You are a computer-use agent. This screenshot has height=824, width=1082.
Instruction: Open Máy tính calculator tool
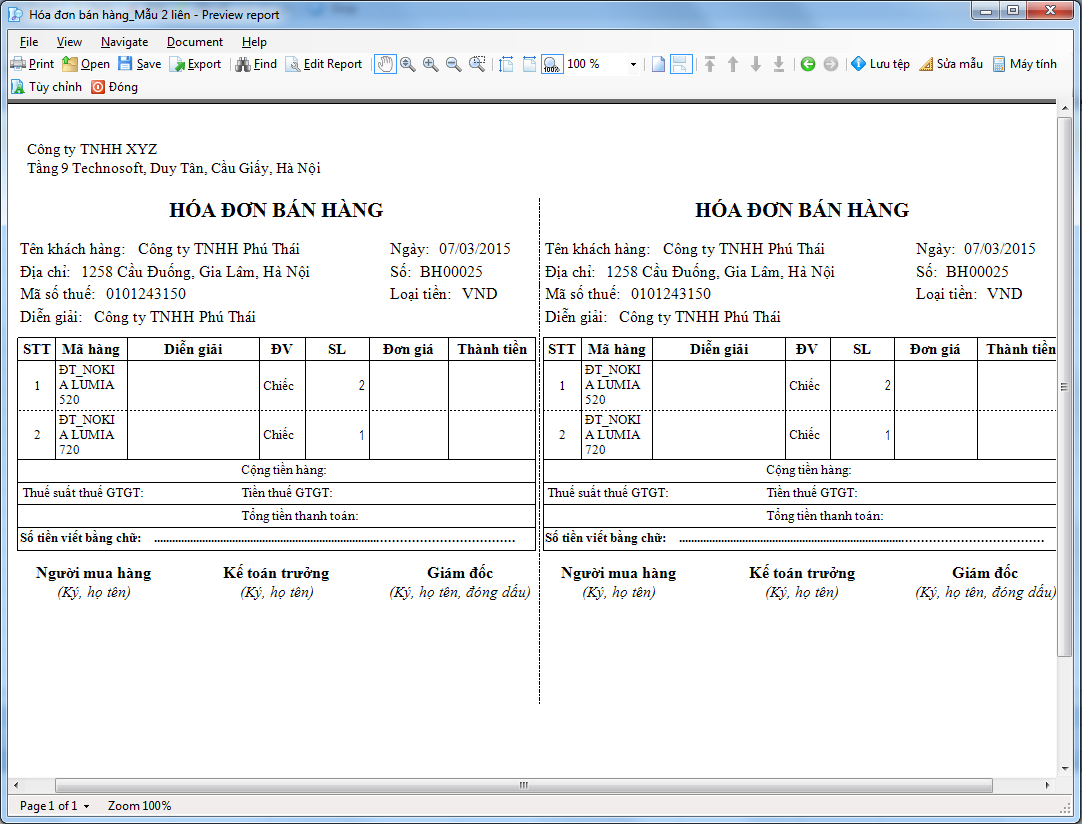pos(1024,64)
